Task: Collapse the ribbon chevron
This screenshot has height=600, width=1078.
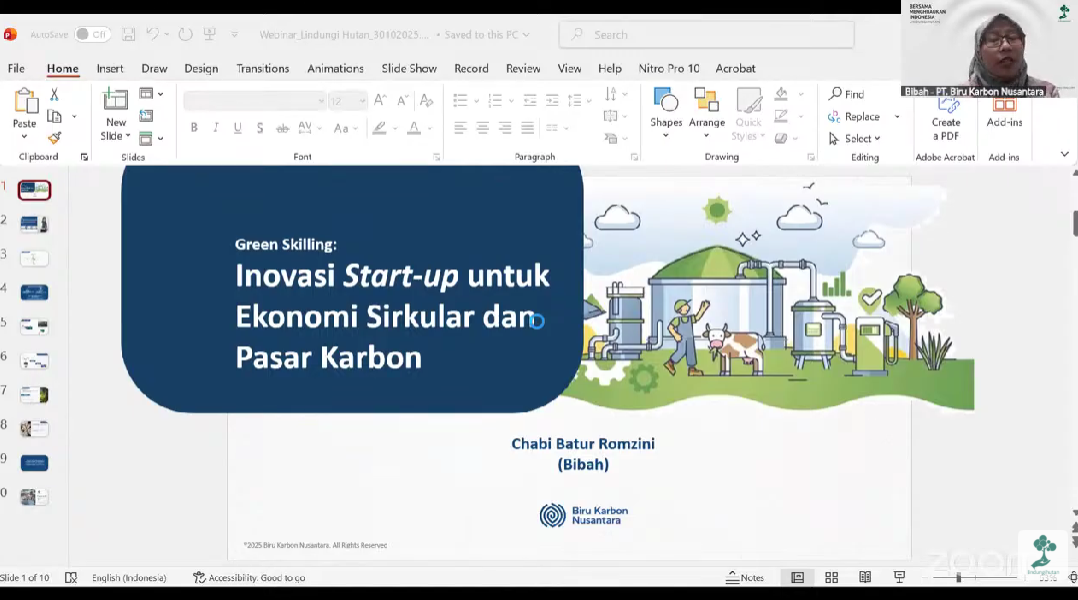Action: (1064, 154)
